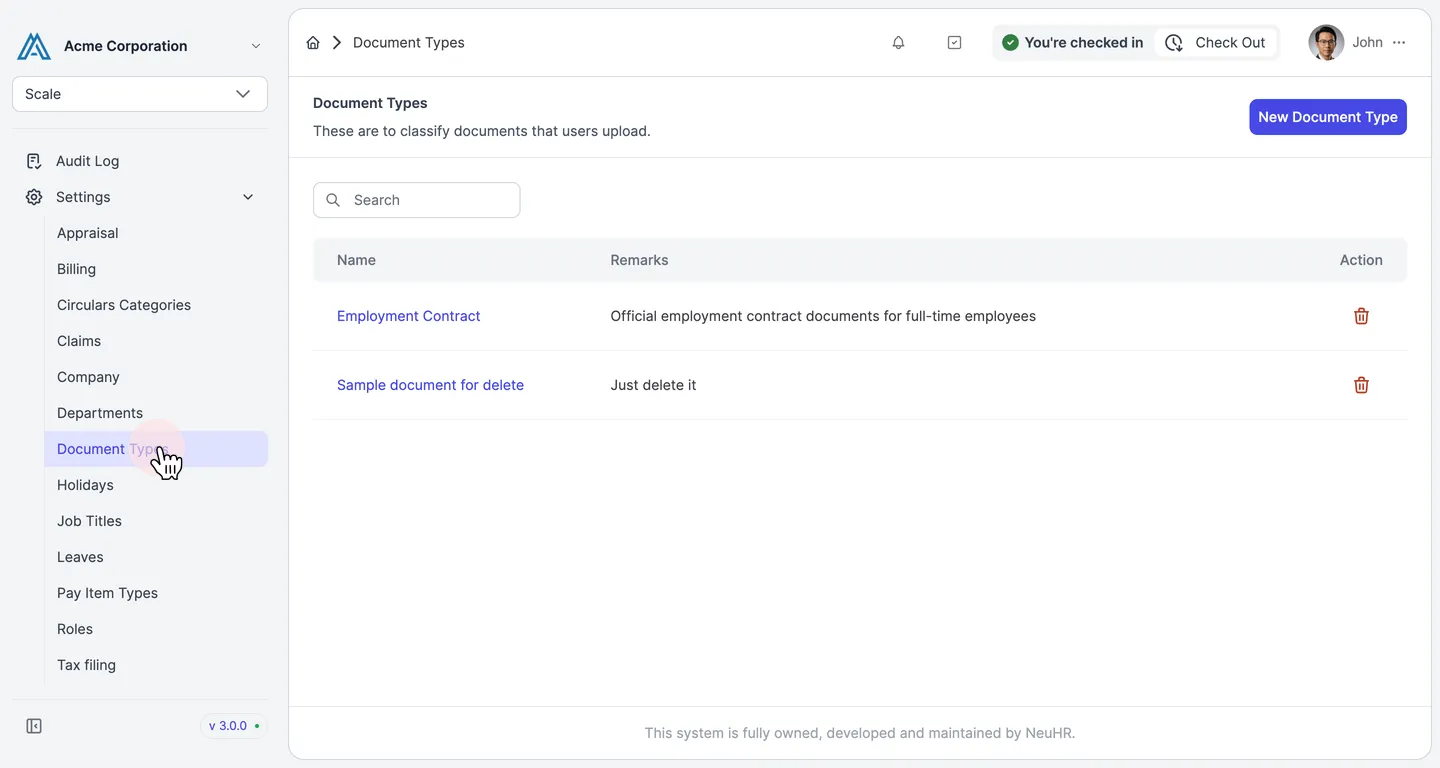This screenshot has height=768, width=1440.
Task: Go to Billing settings
Action: (76, 269)
